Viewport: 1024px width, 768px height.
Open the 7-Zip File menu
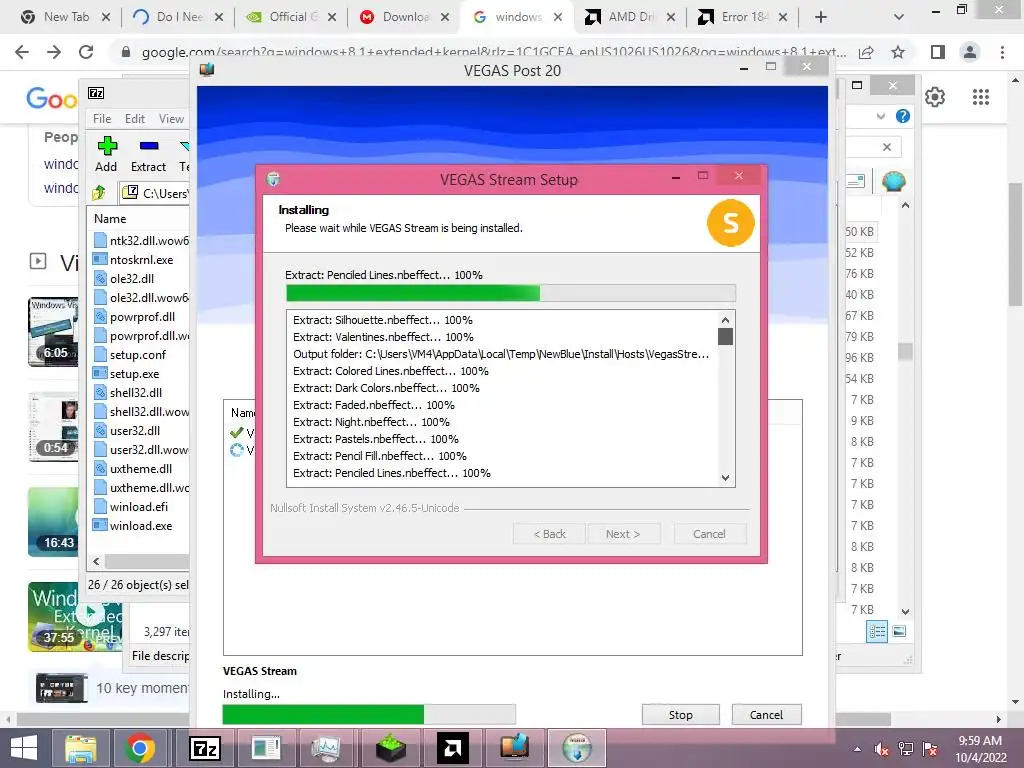102,119
